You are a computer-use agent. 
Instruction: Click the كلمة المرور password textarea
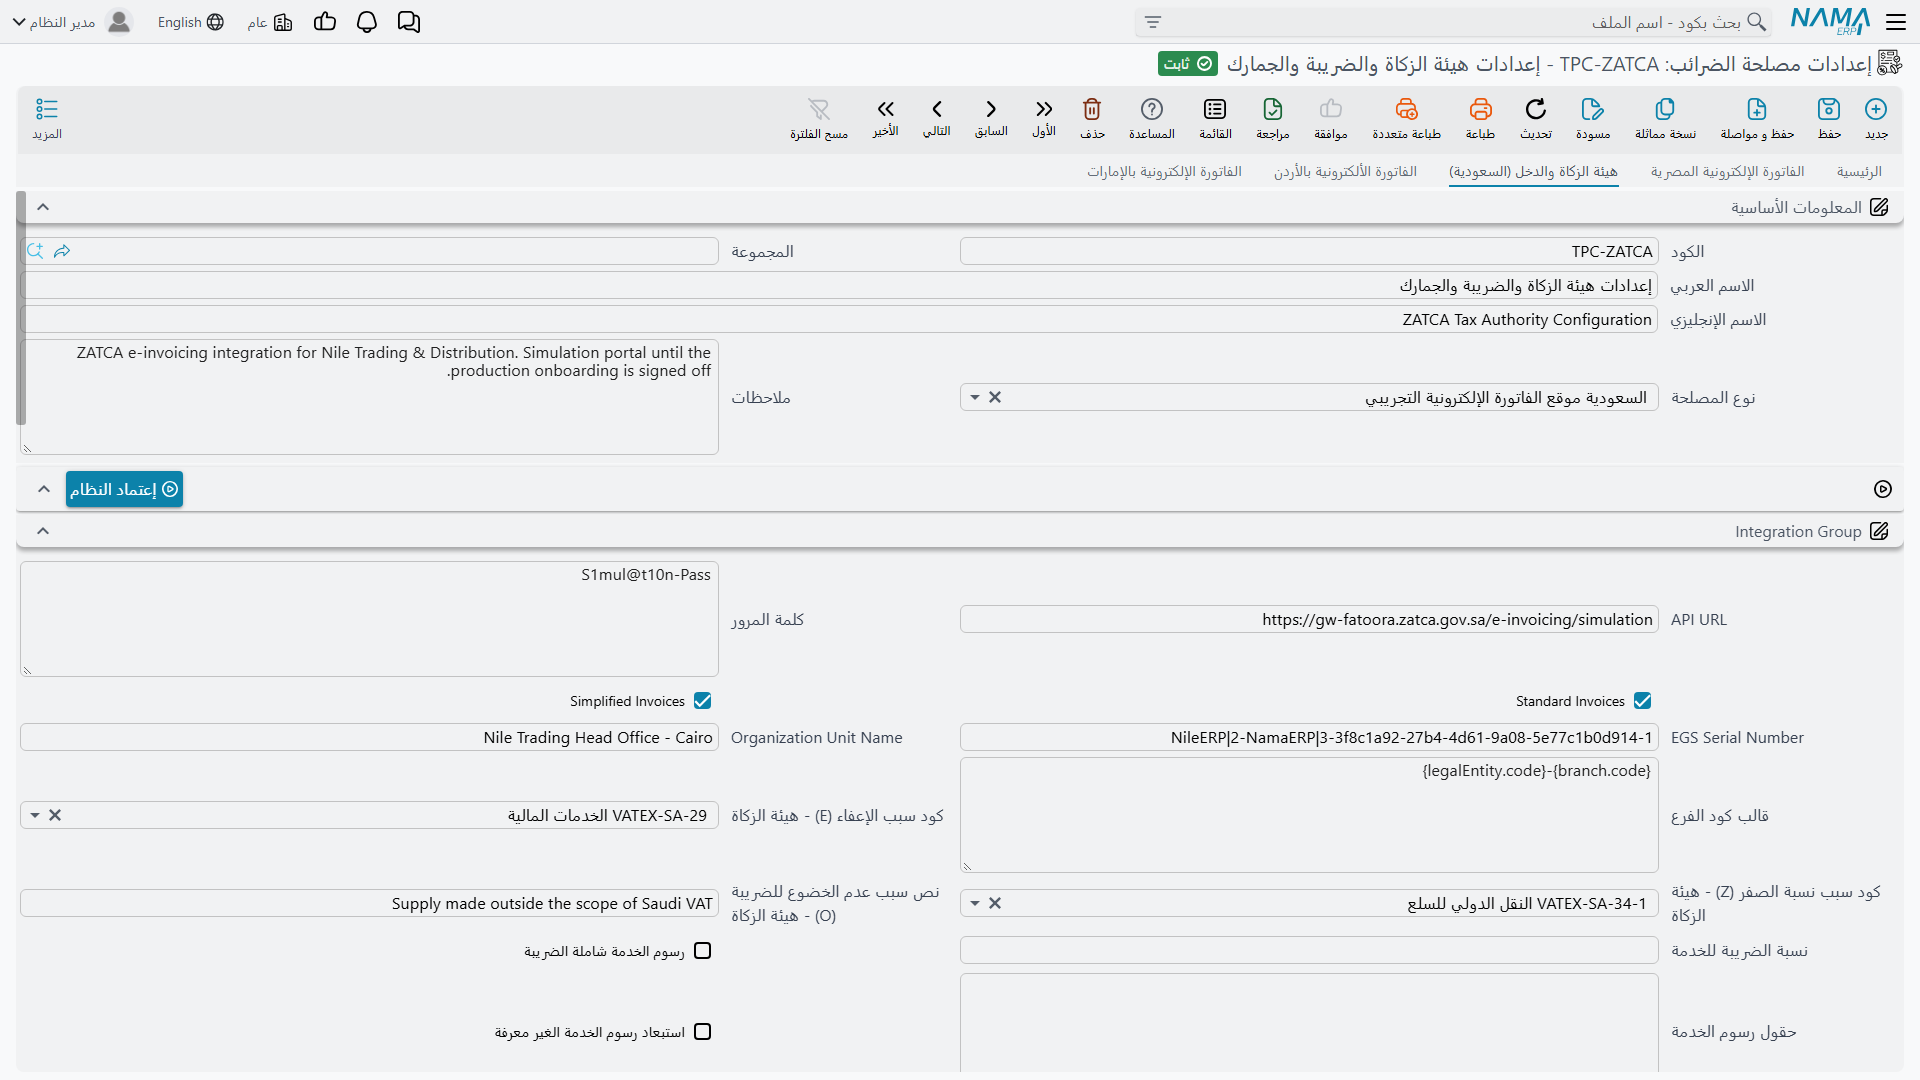point(369,619)
